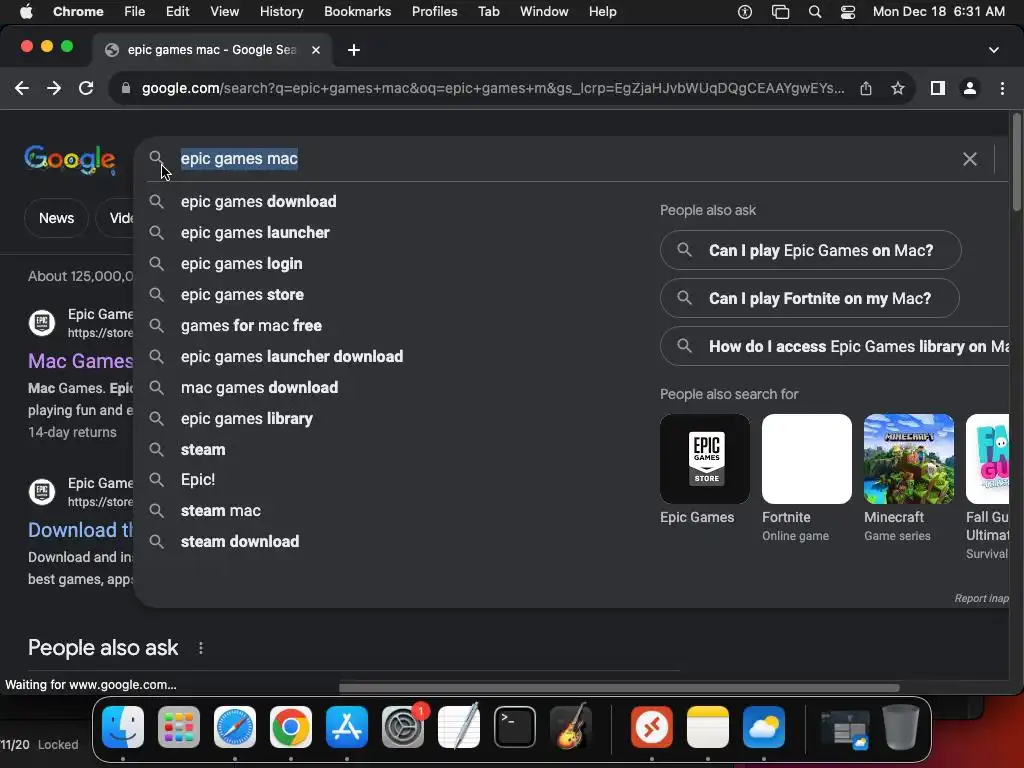
Task: Open Spotlight search in menu bar
Action: [x=814, y=12]
